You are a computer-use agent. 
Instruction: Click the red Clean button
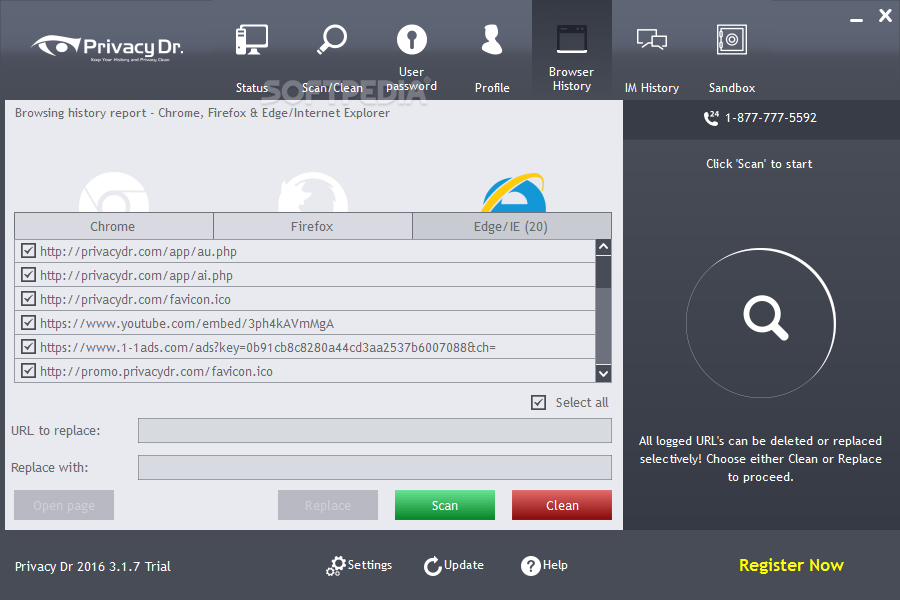click(562, 505)
